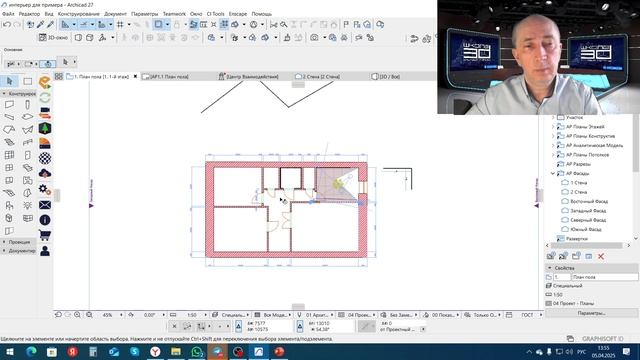
Task: Open the Редактор menu
Action: (x=29, y=14)
